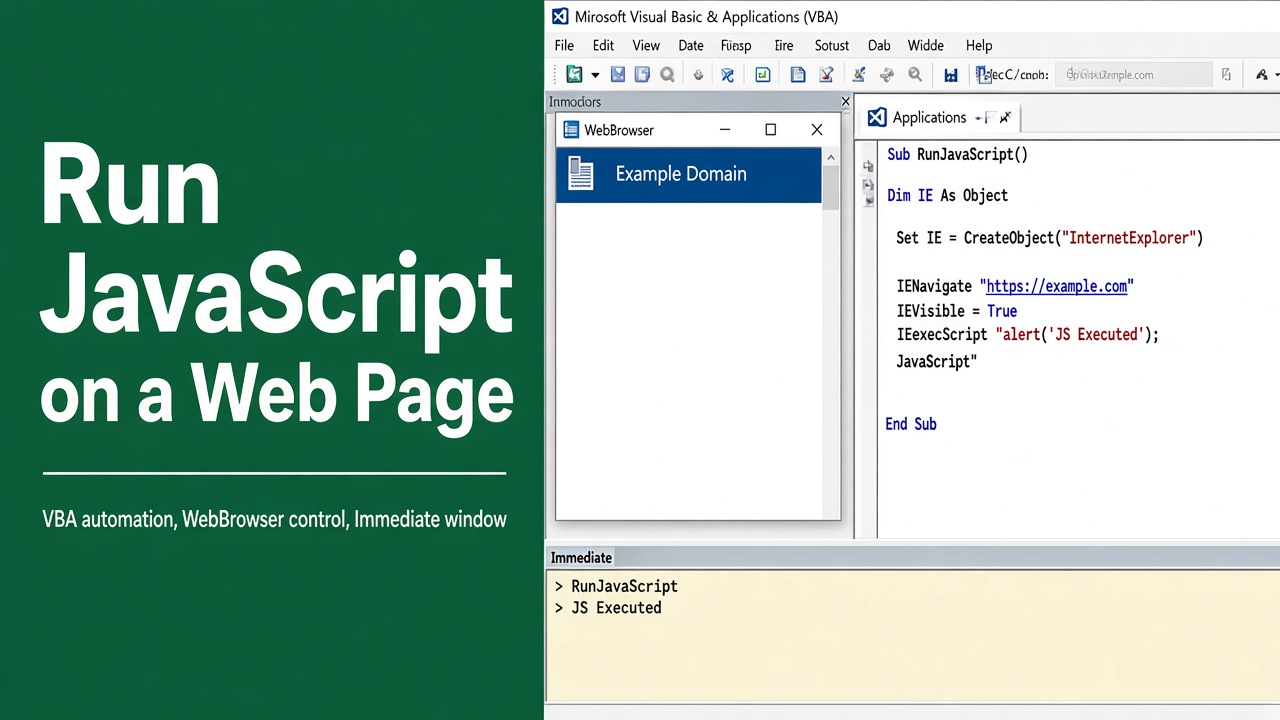Click the second magnifier icon near toolbar middle
Viewport: 1280px width, 720px height.
(x=915, y=74)
